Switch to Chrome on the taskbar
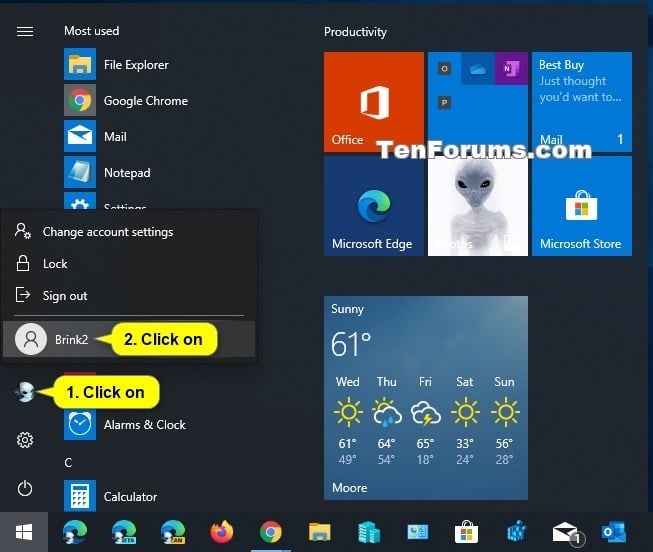Viewport: 653px width, 552px height. 271,532
